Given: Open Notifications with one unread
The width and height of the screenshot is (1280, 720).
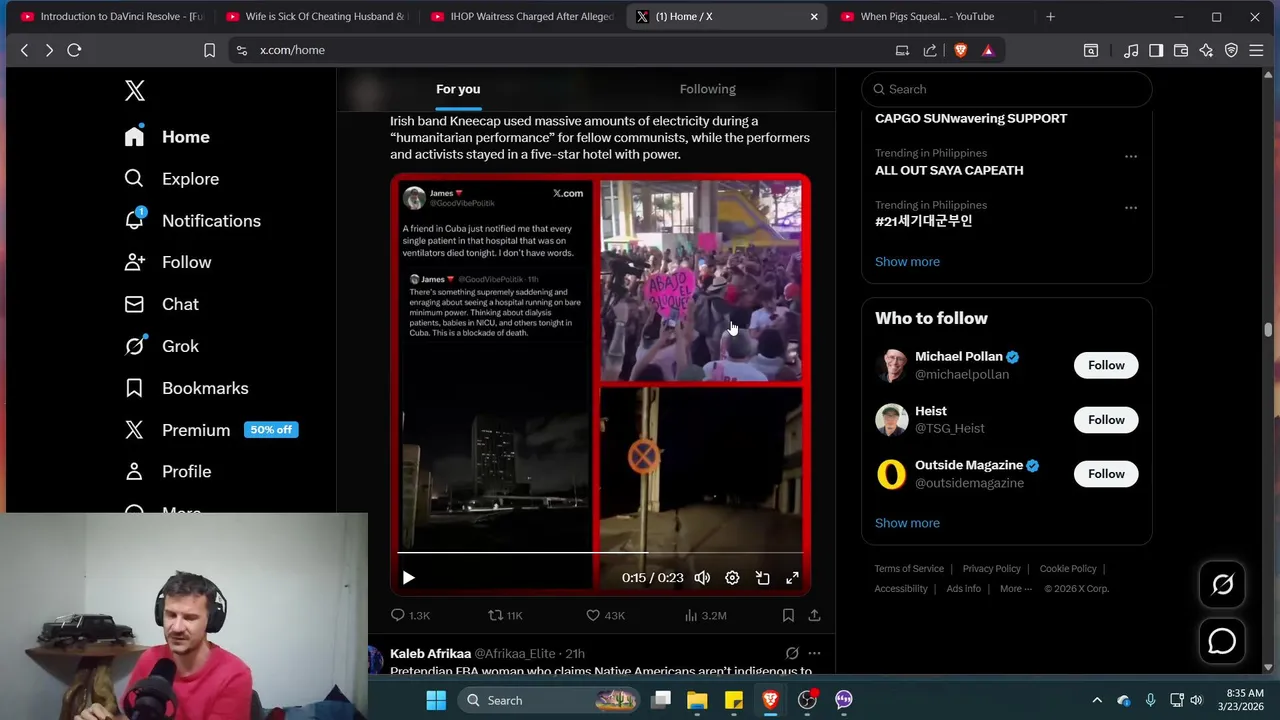Looking at the screenshot, I should (192, 221).
